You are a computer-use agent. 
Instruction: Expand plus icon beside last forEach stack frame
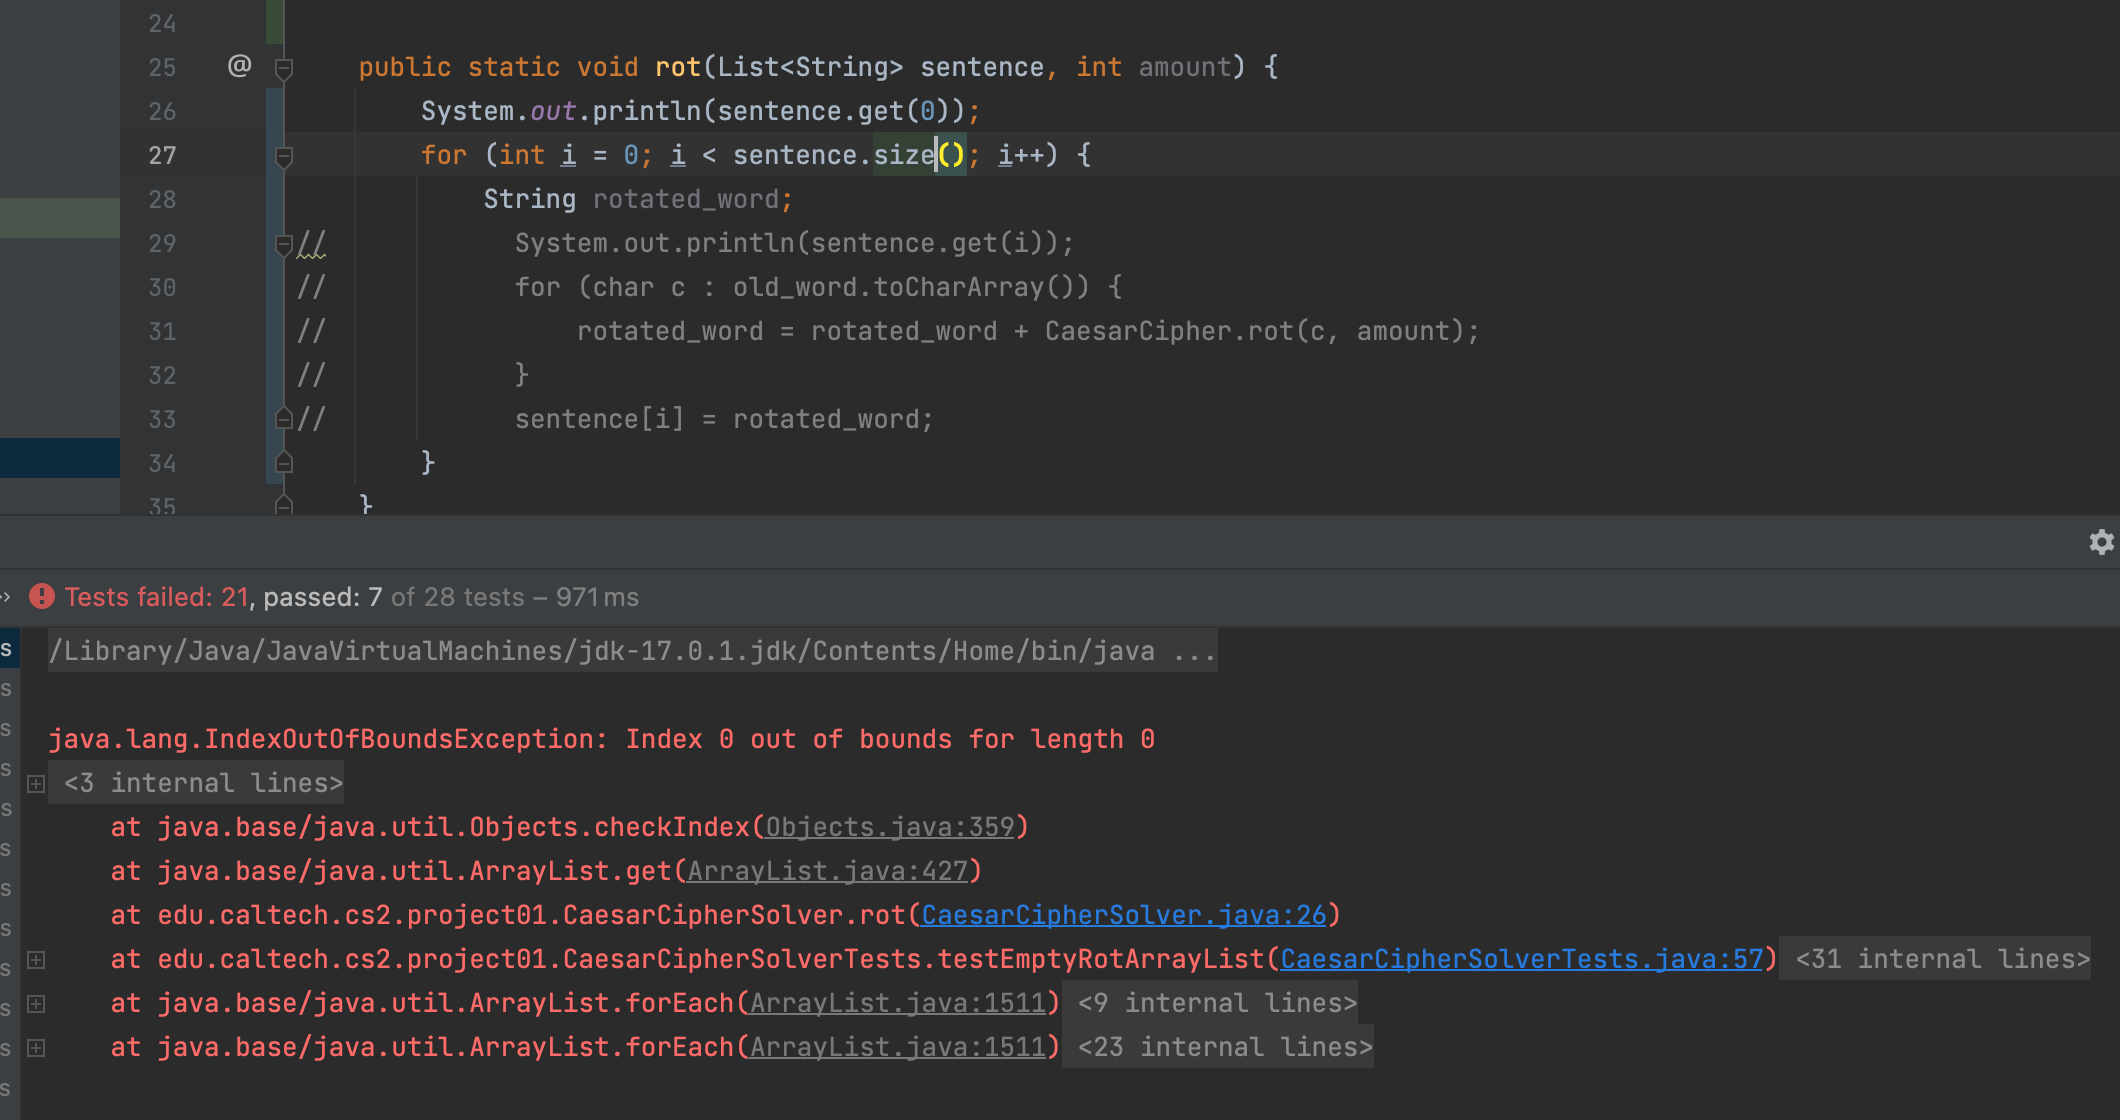(x=36, y=1047)
